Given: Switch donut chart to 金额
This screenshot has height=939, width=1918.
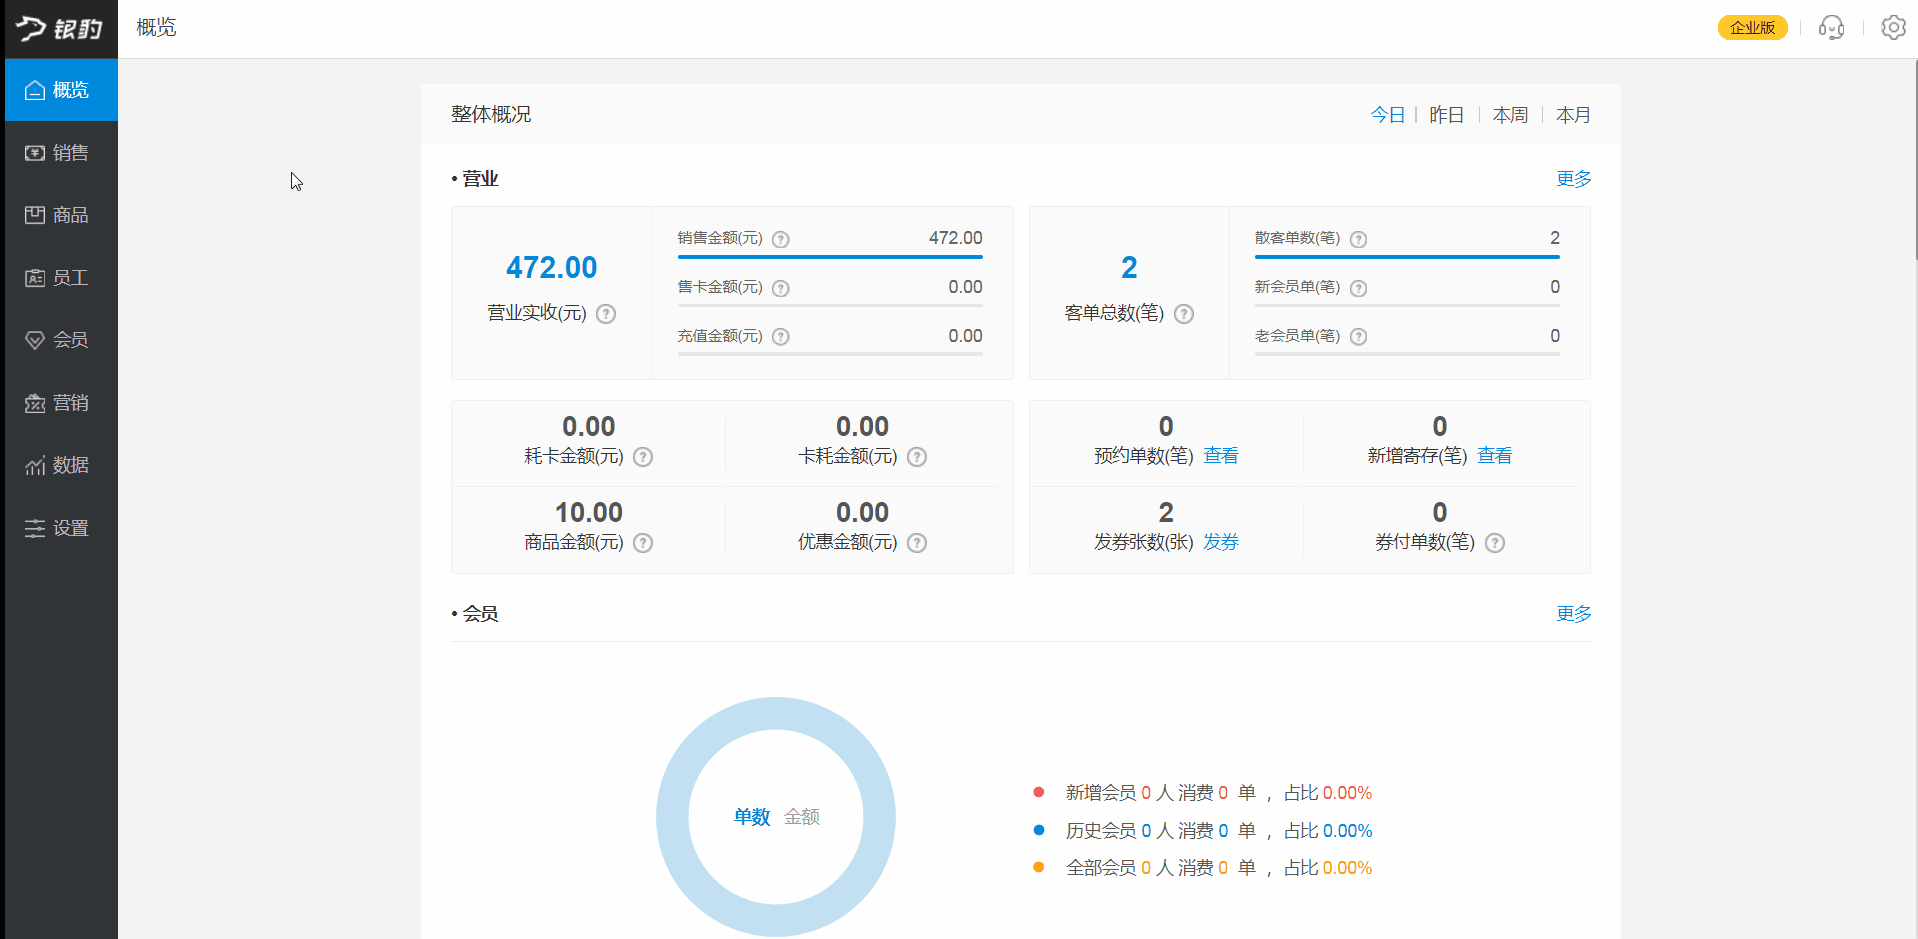Looking at the screenshot, I should click(801, 817).
